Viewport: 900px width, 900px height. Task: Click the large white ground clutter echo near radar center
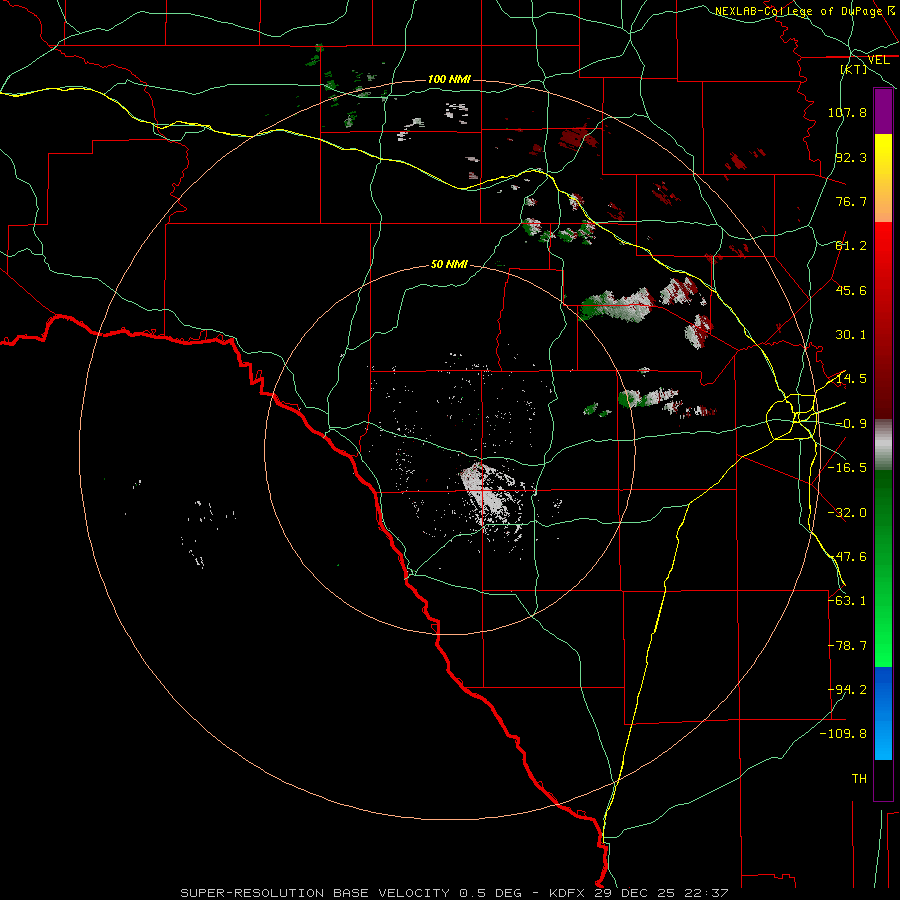click(488, 494)
